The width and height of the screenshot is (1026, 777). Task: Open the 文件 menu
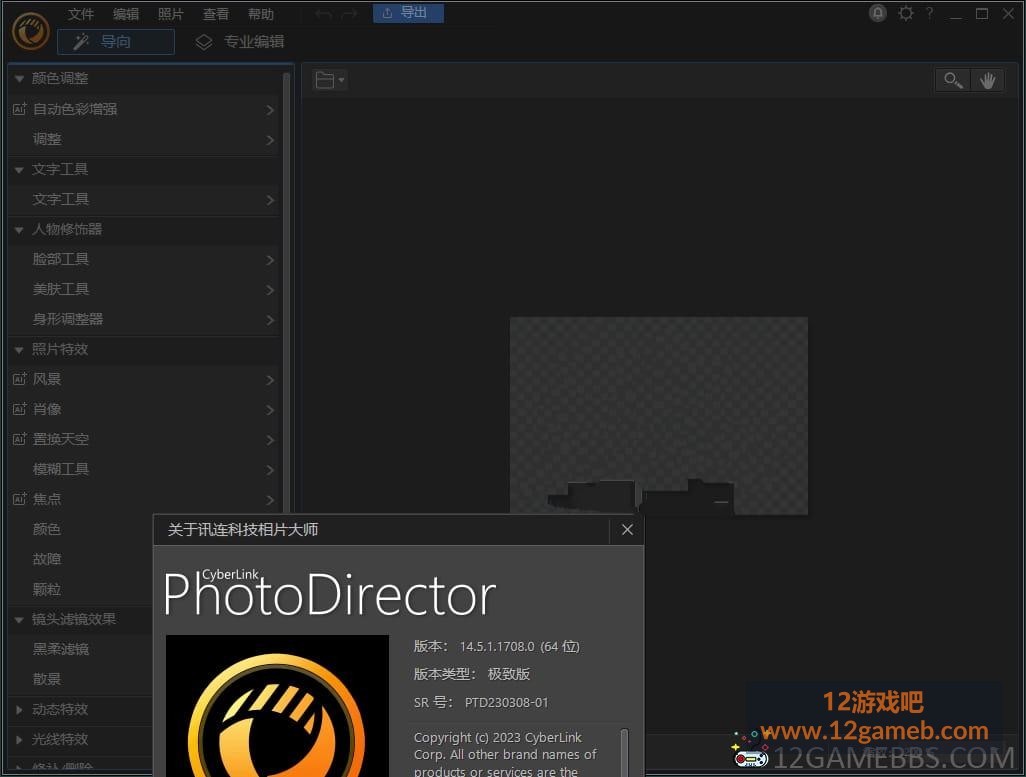click(81, 14)
